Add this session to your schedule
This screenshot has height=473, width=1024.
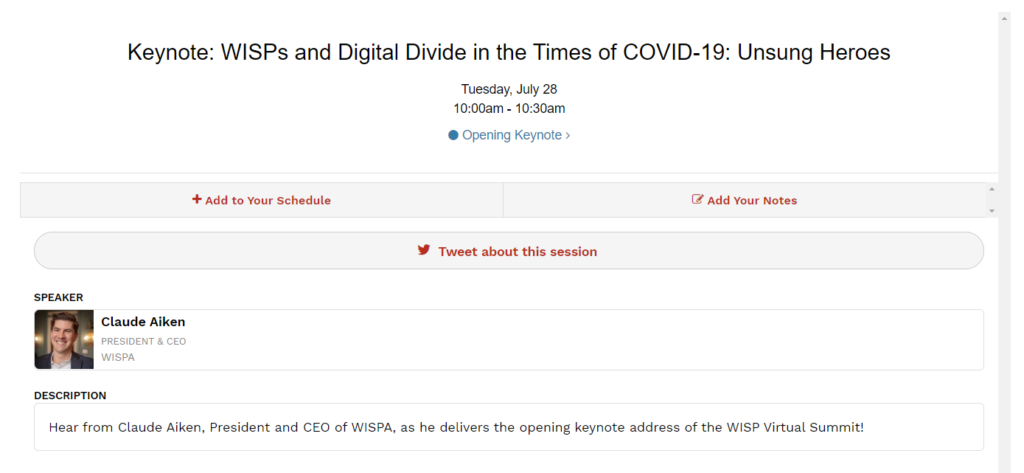point(261,200)
